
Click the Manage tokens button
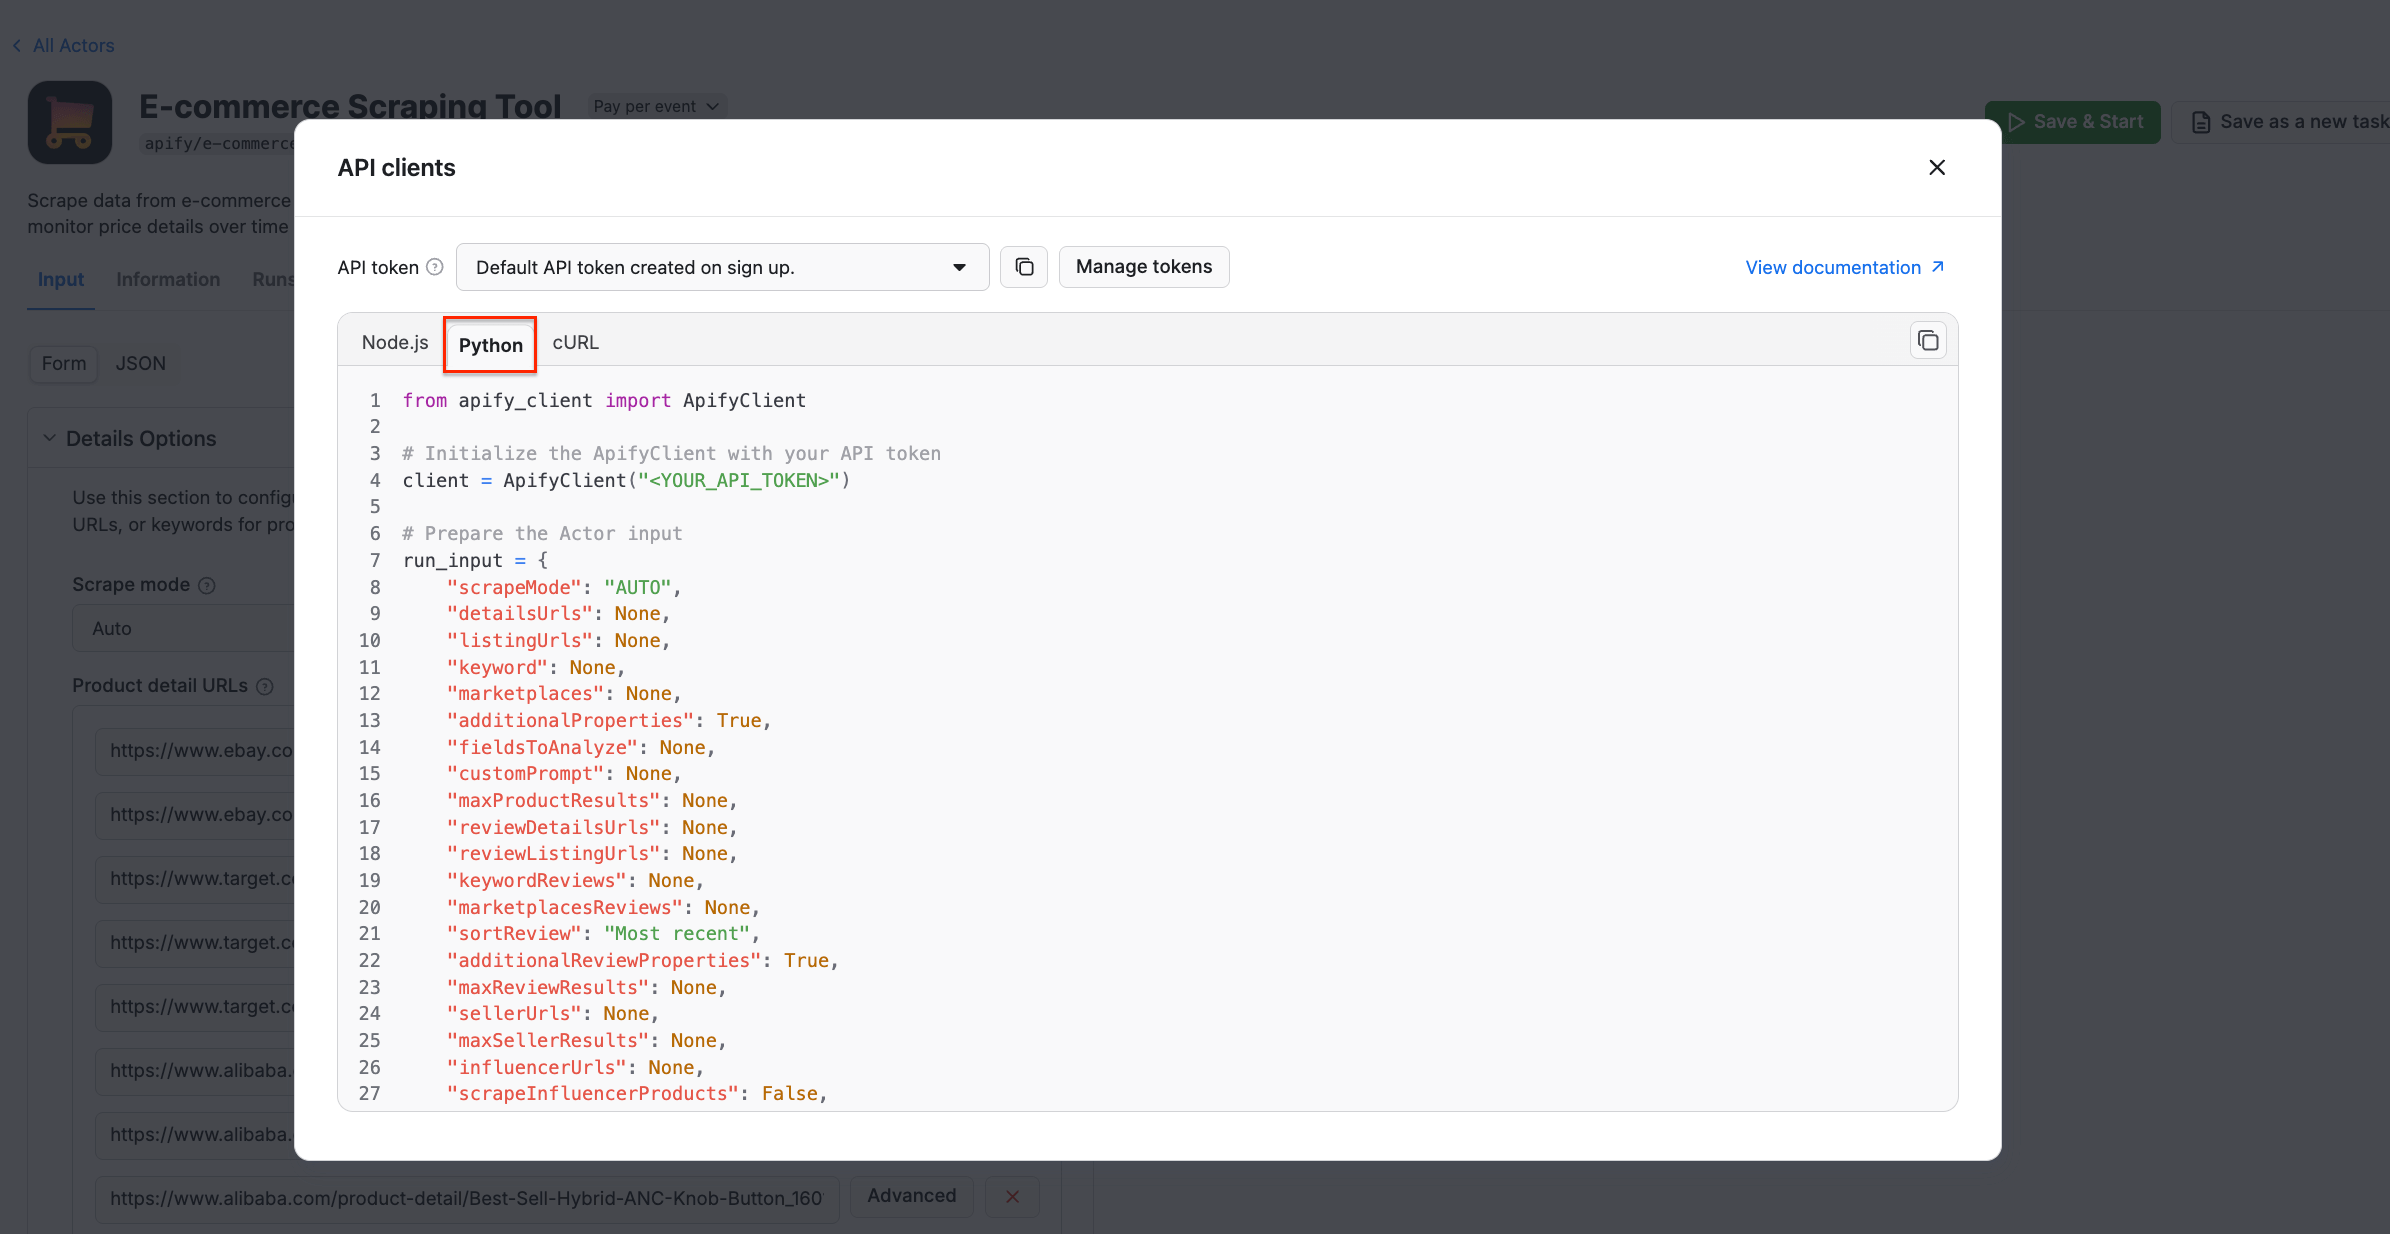point(1143,267)
